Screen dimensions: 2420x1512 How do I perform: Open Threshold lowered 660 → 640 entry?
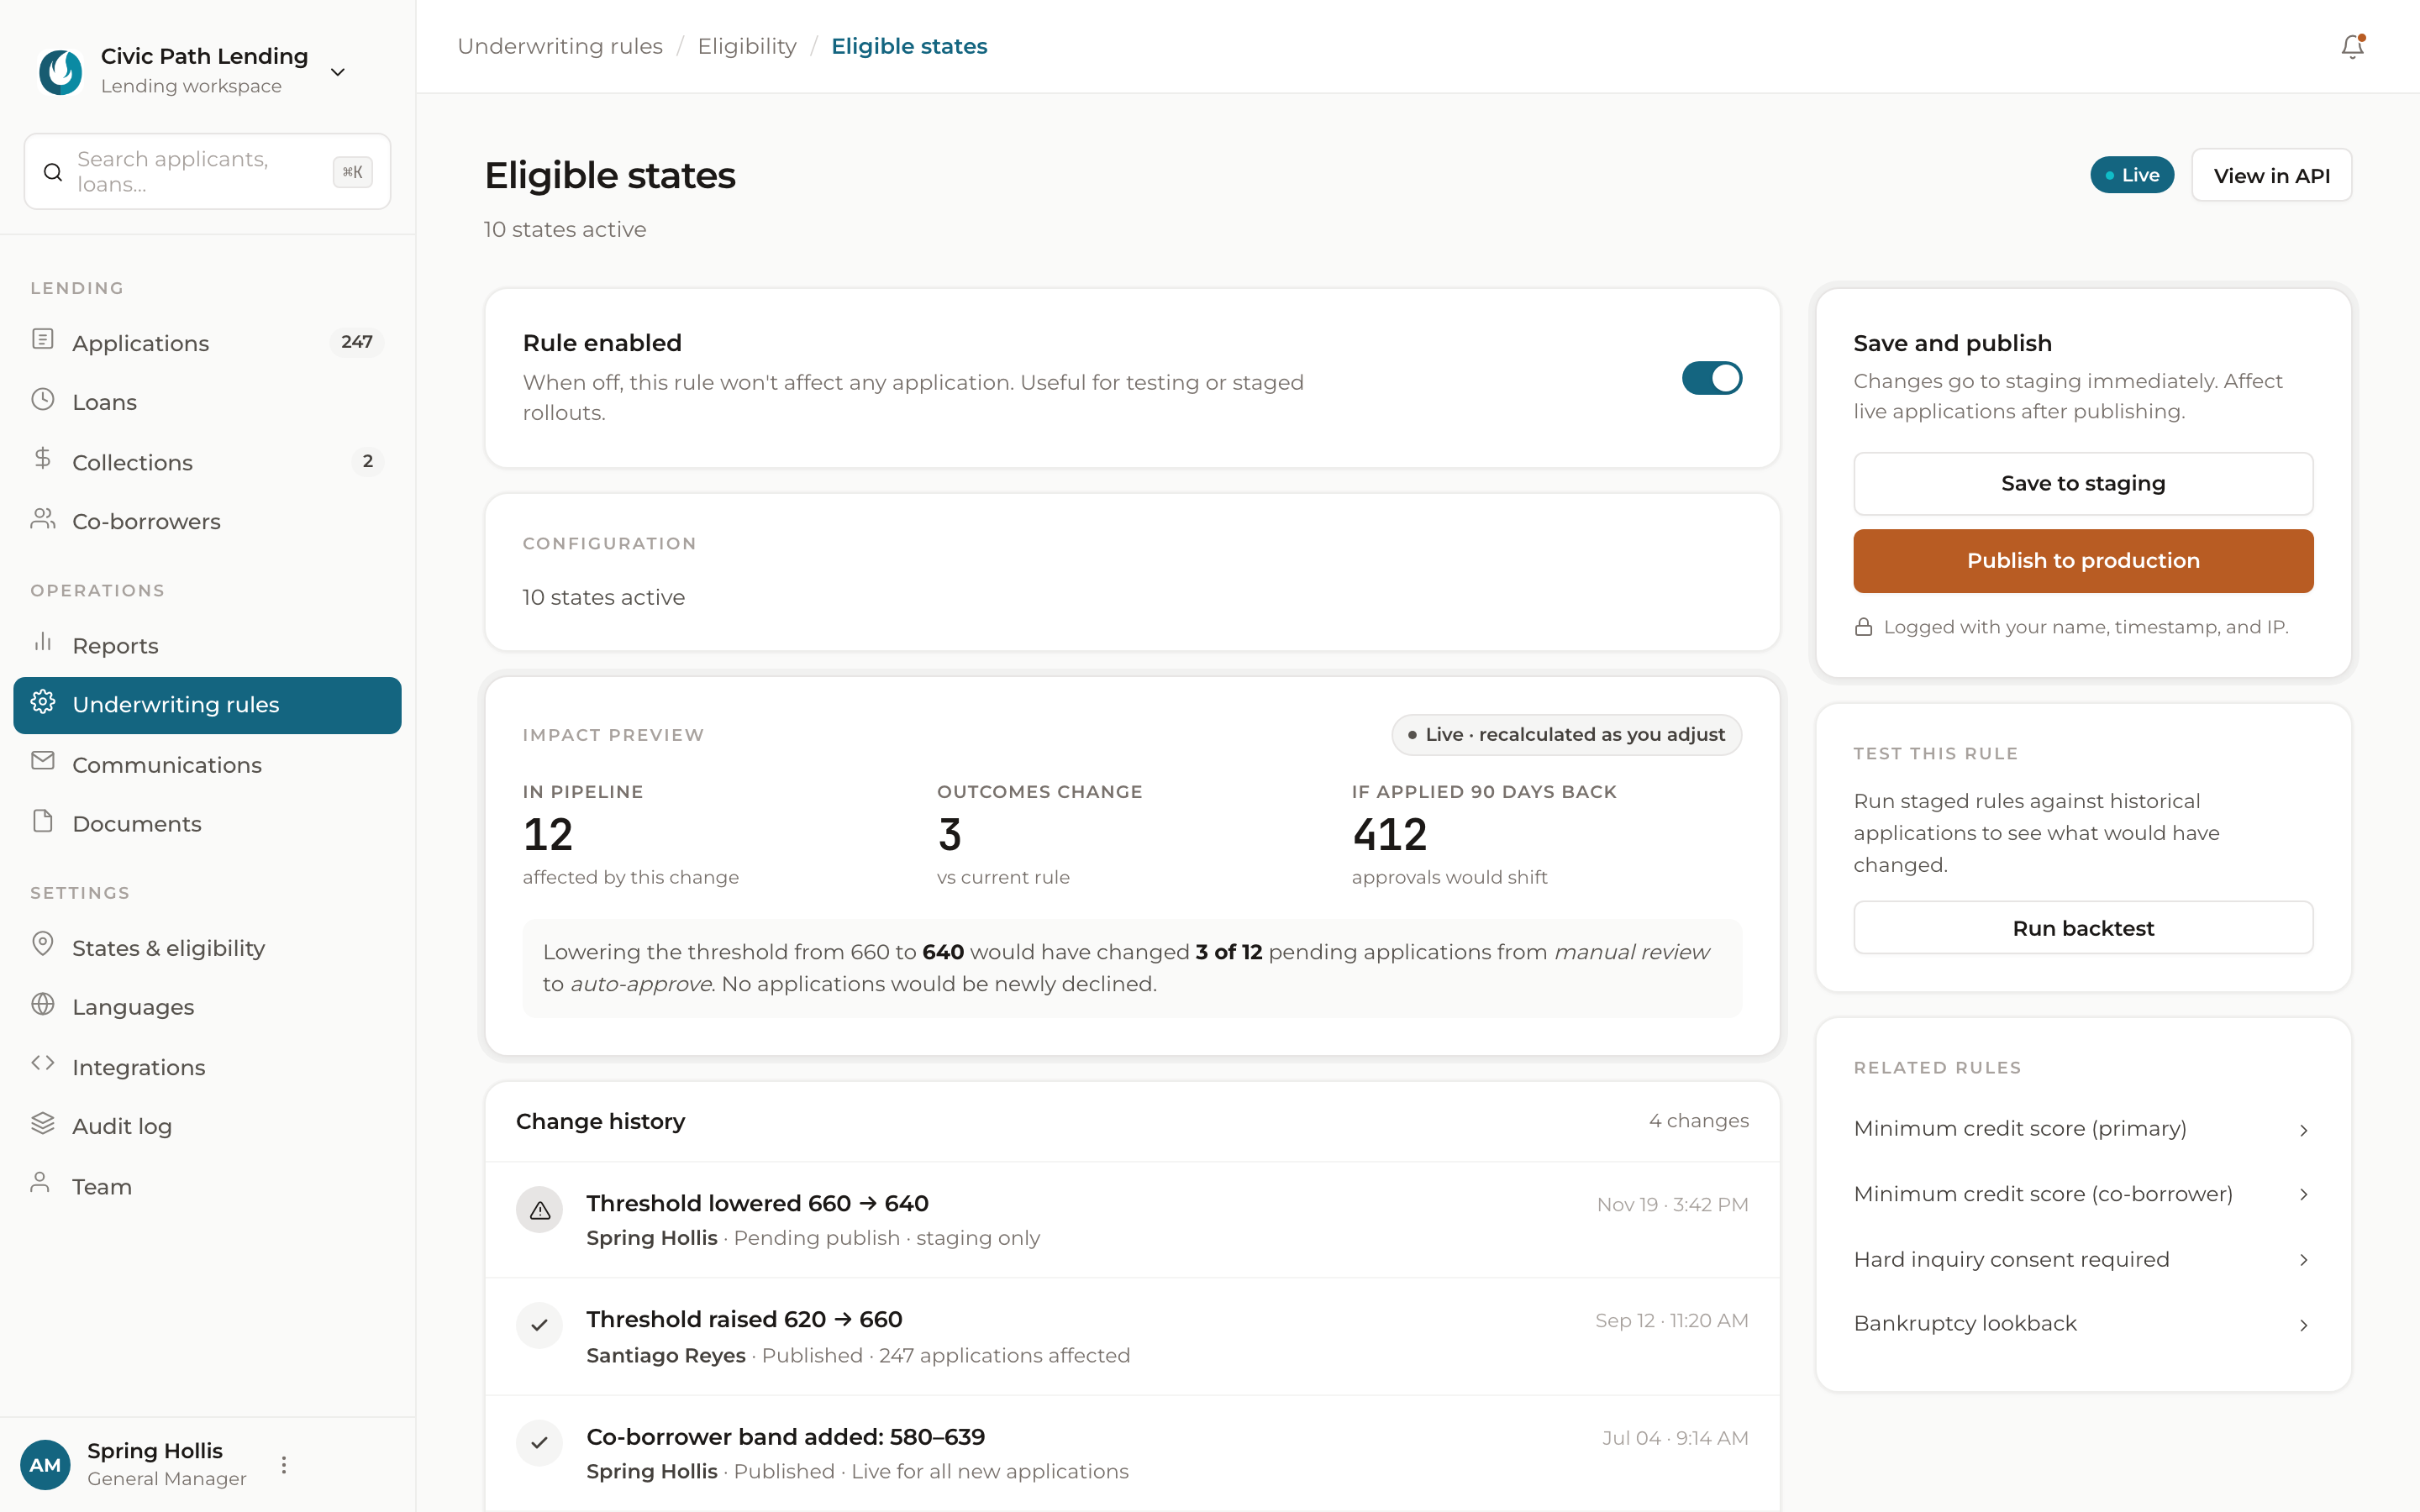point(1132,1220)
